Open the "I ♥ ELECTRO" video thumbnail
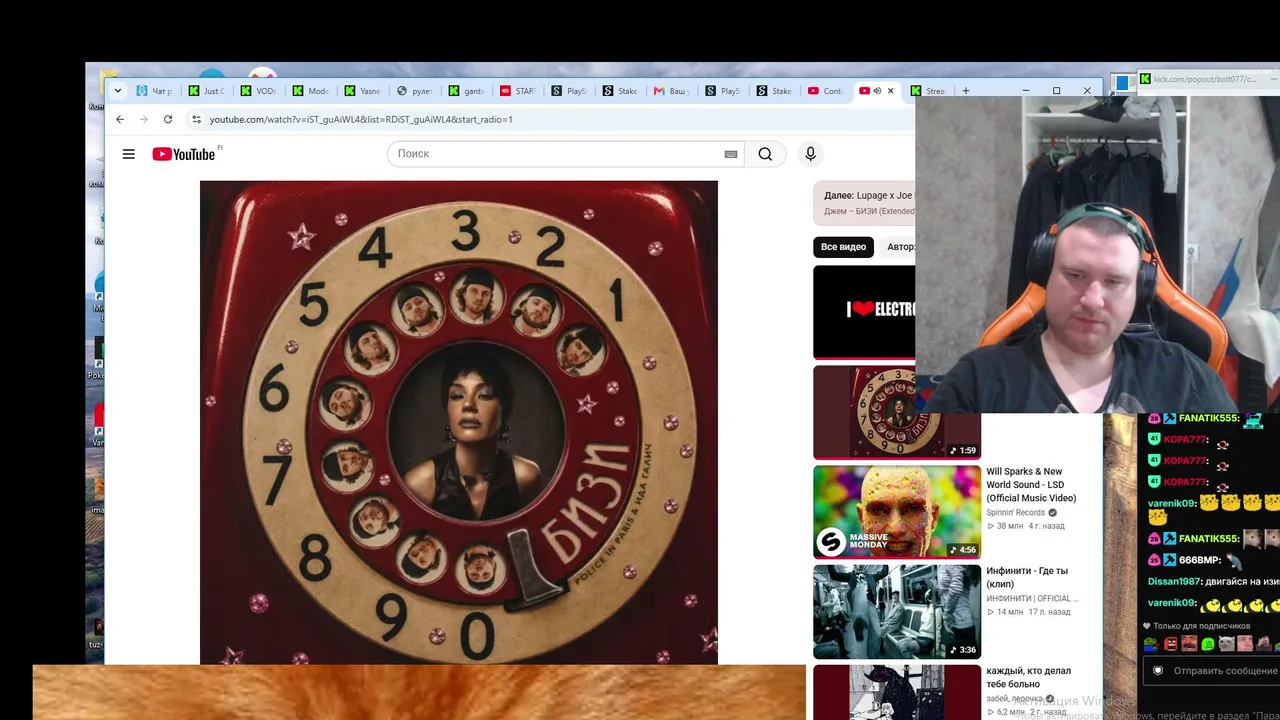Viewport: 1280px width, 720px height. [864, 311]
